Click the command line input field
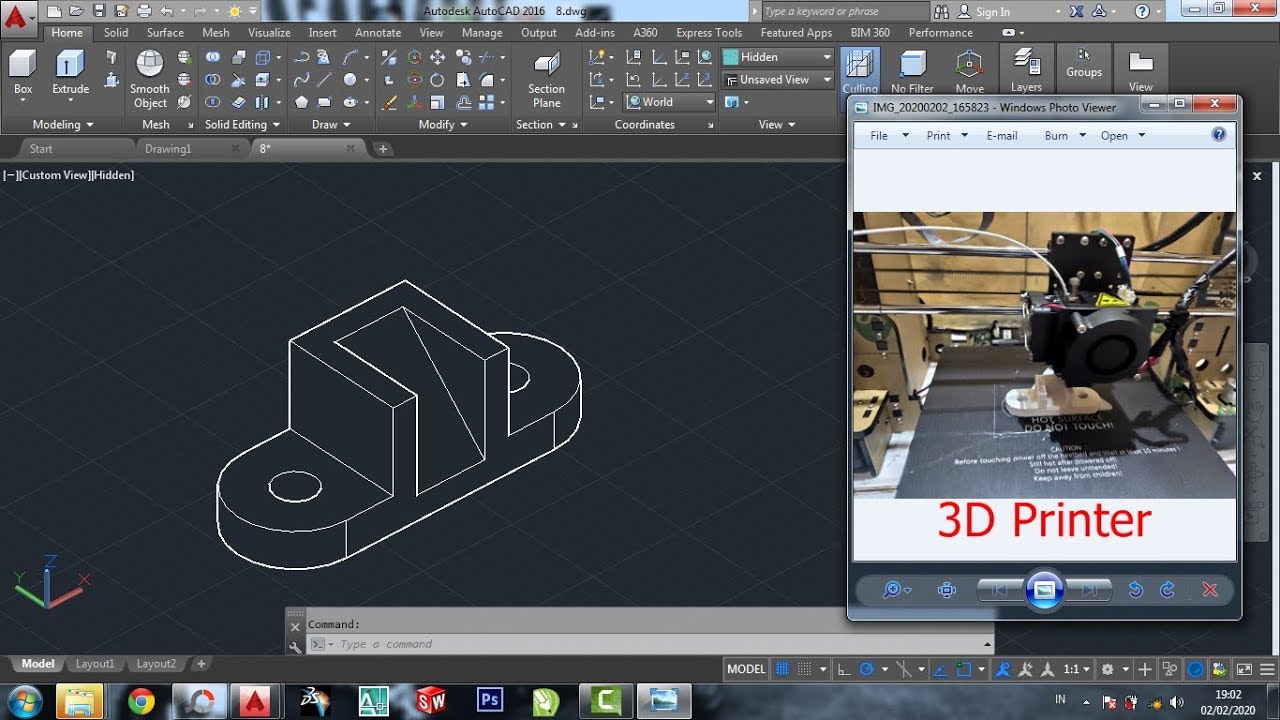Screen dimensions: 1280x720 pos(650,644)
